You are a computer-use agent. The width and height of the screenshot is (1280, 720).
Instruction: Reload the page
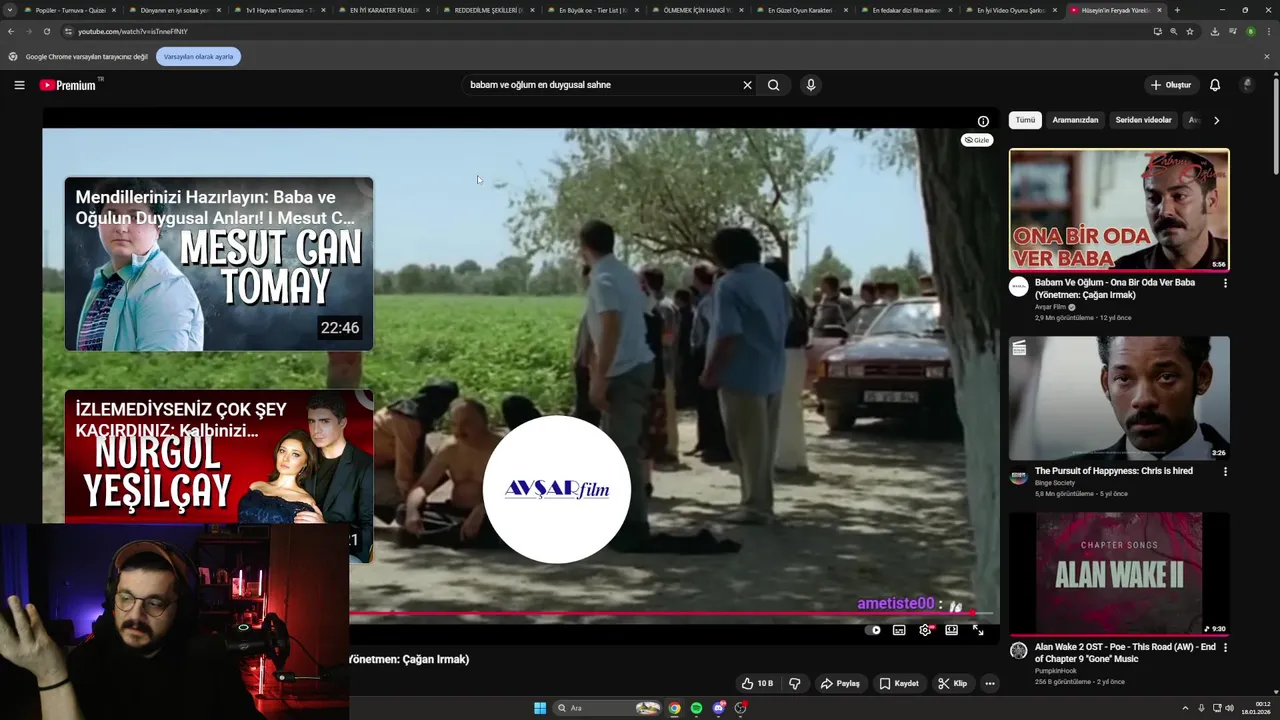click(46, 31)
